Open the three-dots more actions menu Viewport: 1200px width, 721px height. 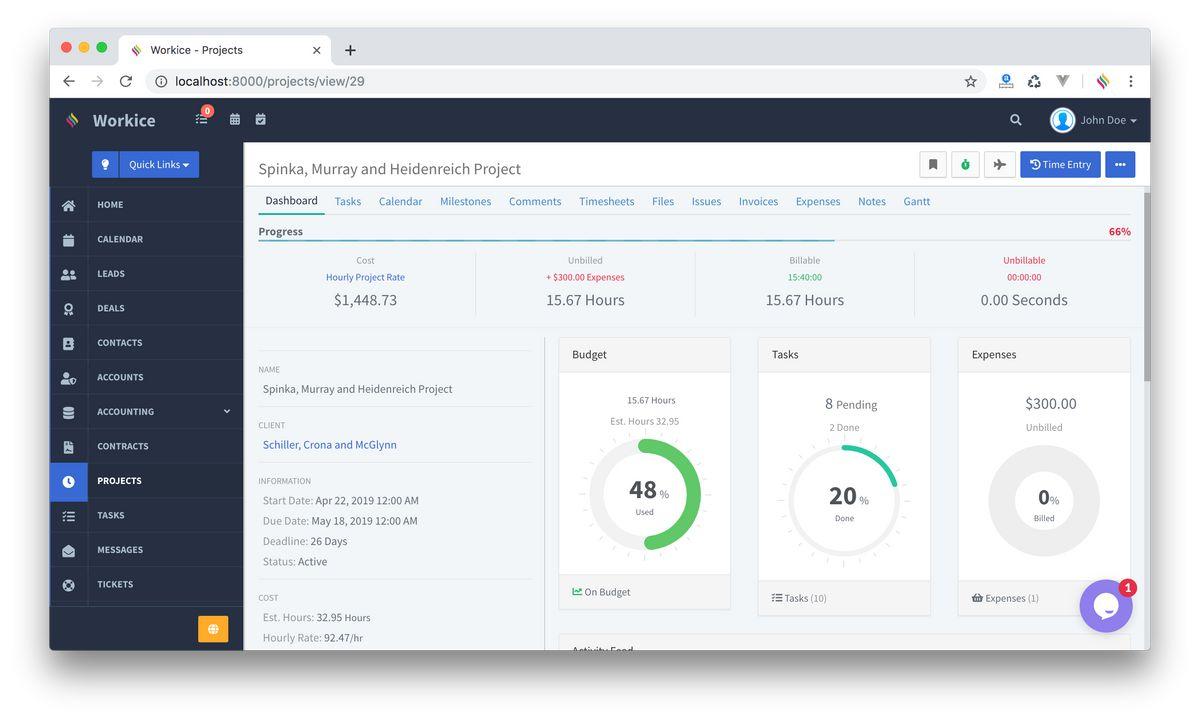click(1120, 165)
